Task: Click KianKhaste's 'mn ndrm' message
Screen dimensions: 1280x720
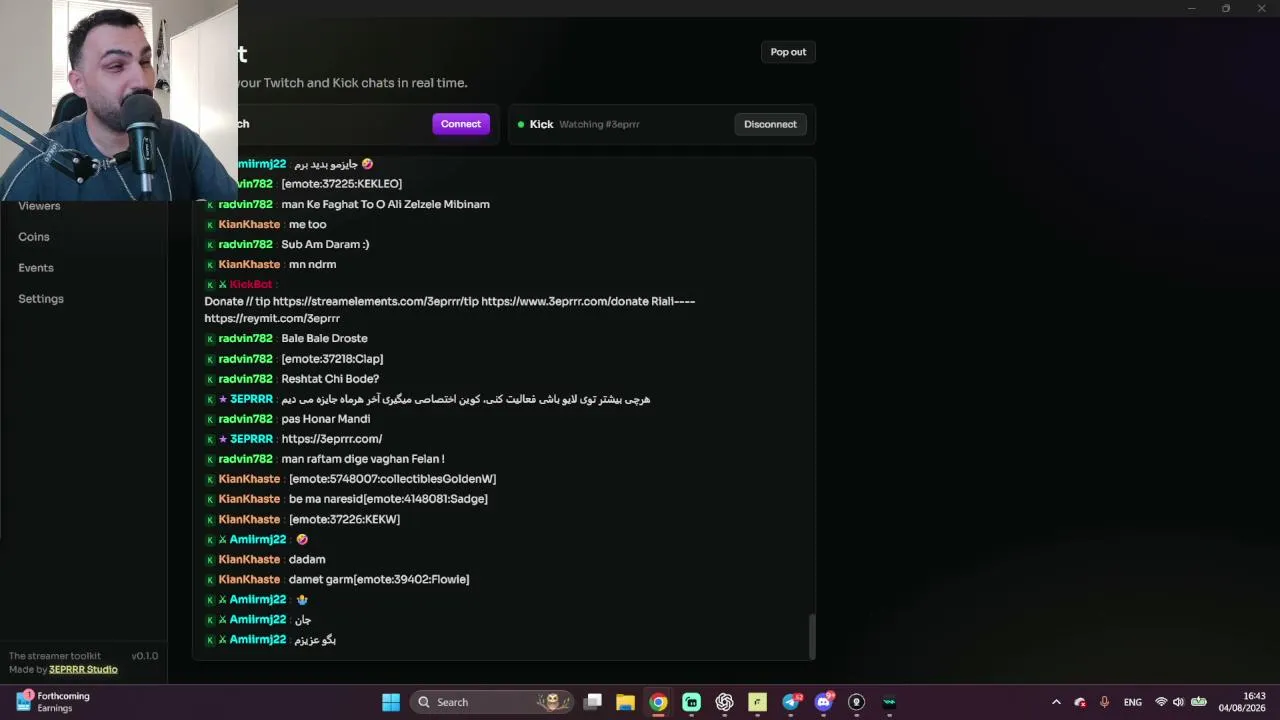Action: (x=312, y=264)
